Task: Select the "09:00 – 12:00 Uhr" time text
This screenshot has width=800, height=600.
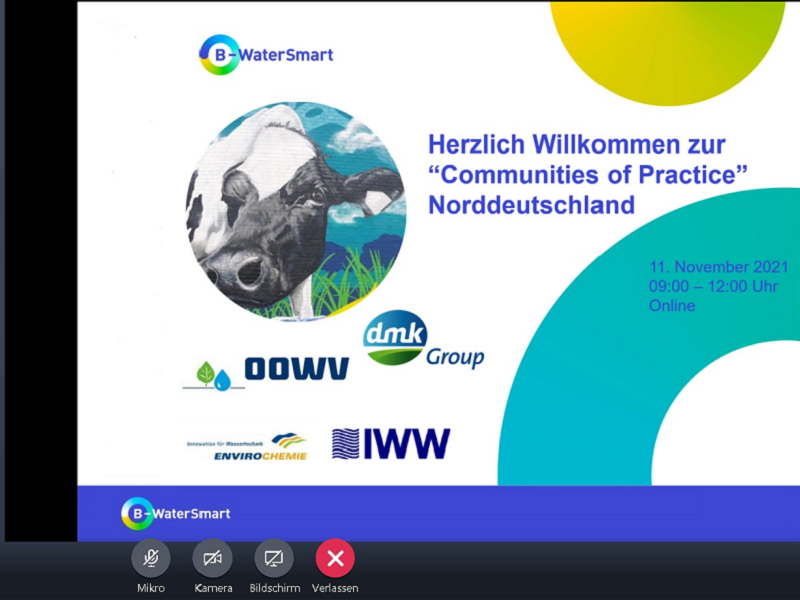Action: point(713,286)
